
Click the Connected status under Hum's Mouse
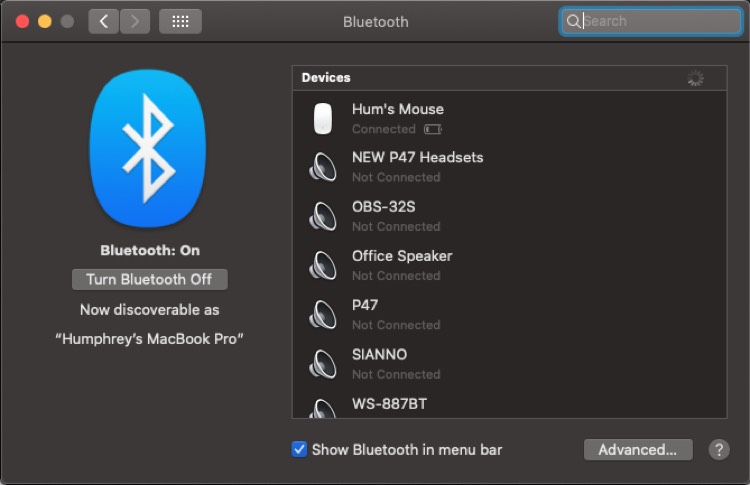(384, 129)
